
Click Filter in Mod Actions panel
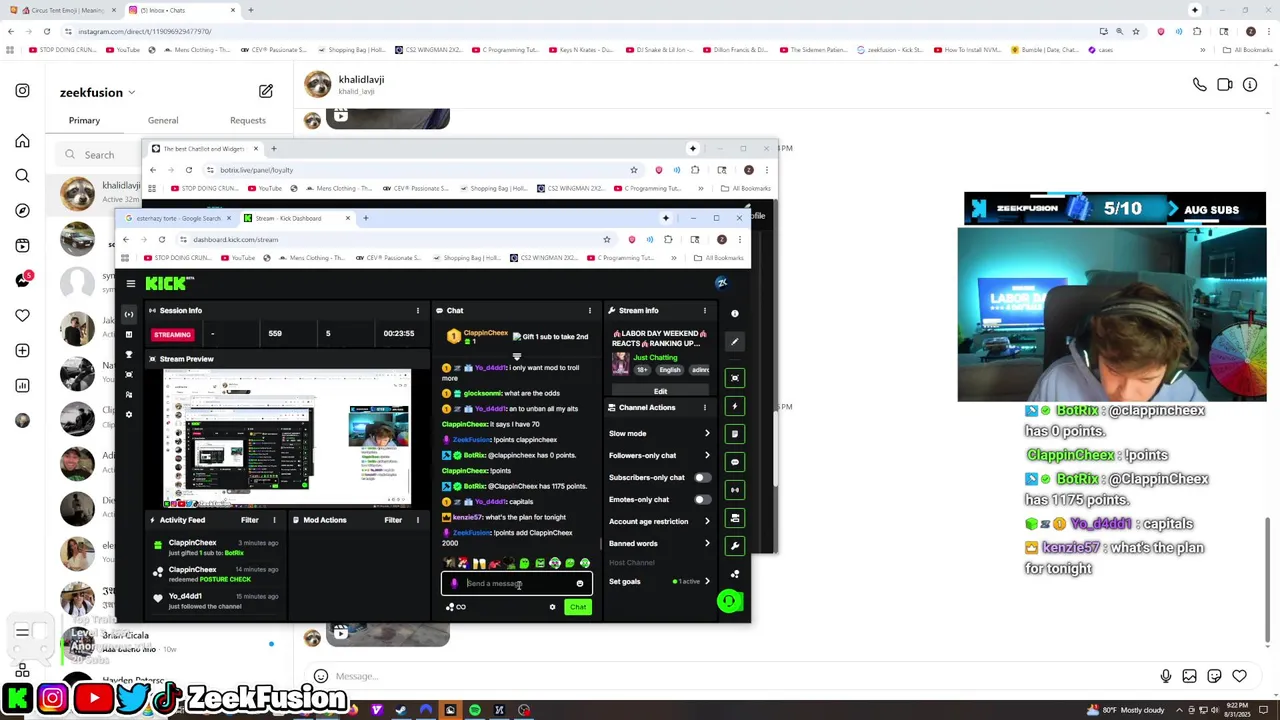393,520
